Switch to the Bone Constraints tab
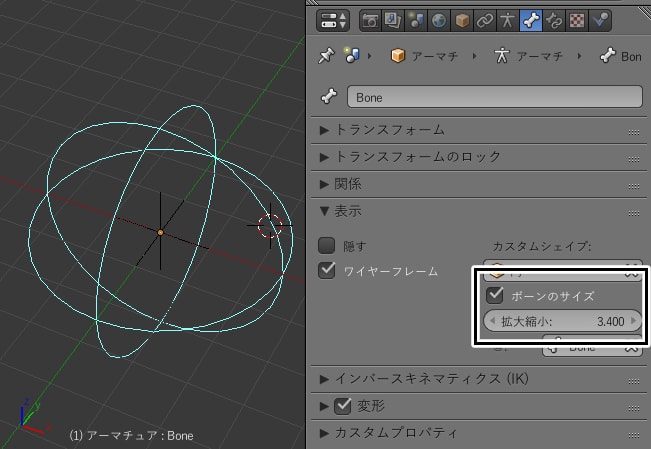 pos(554,20)
